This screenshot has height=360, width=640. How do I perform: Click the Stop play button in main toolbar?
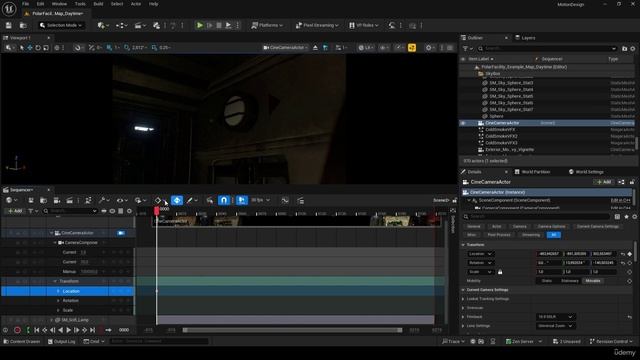[x=219, y=25]
